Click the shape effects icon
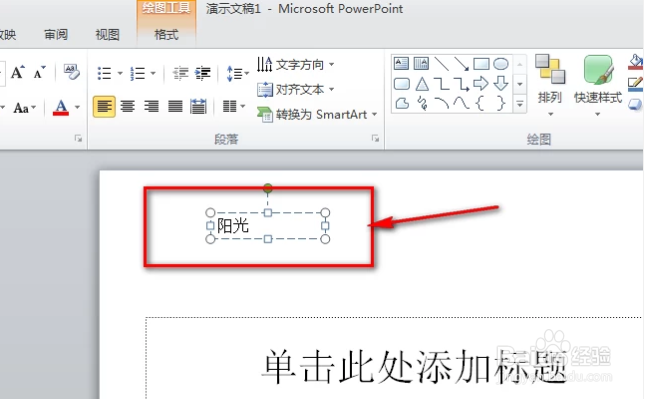Image resolution: width=647 pixels, height=399 pixels. [635, 105]
